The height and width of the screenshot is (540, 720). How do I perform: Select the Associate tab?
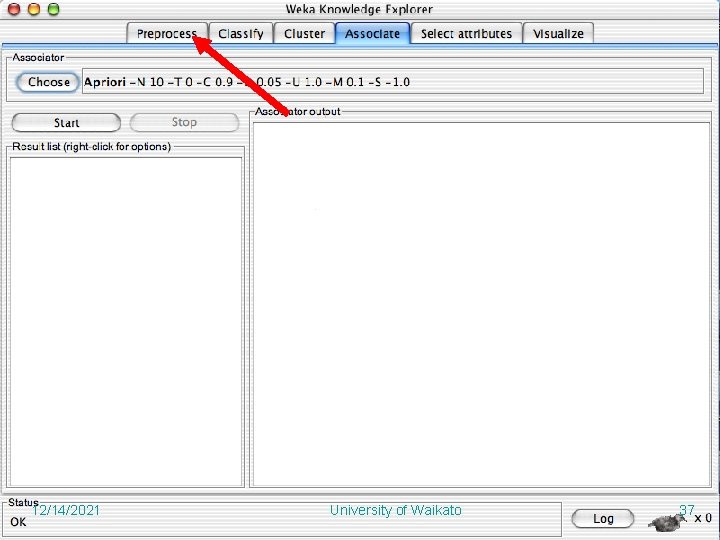coord(372,34)
